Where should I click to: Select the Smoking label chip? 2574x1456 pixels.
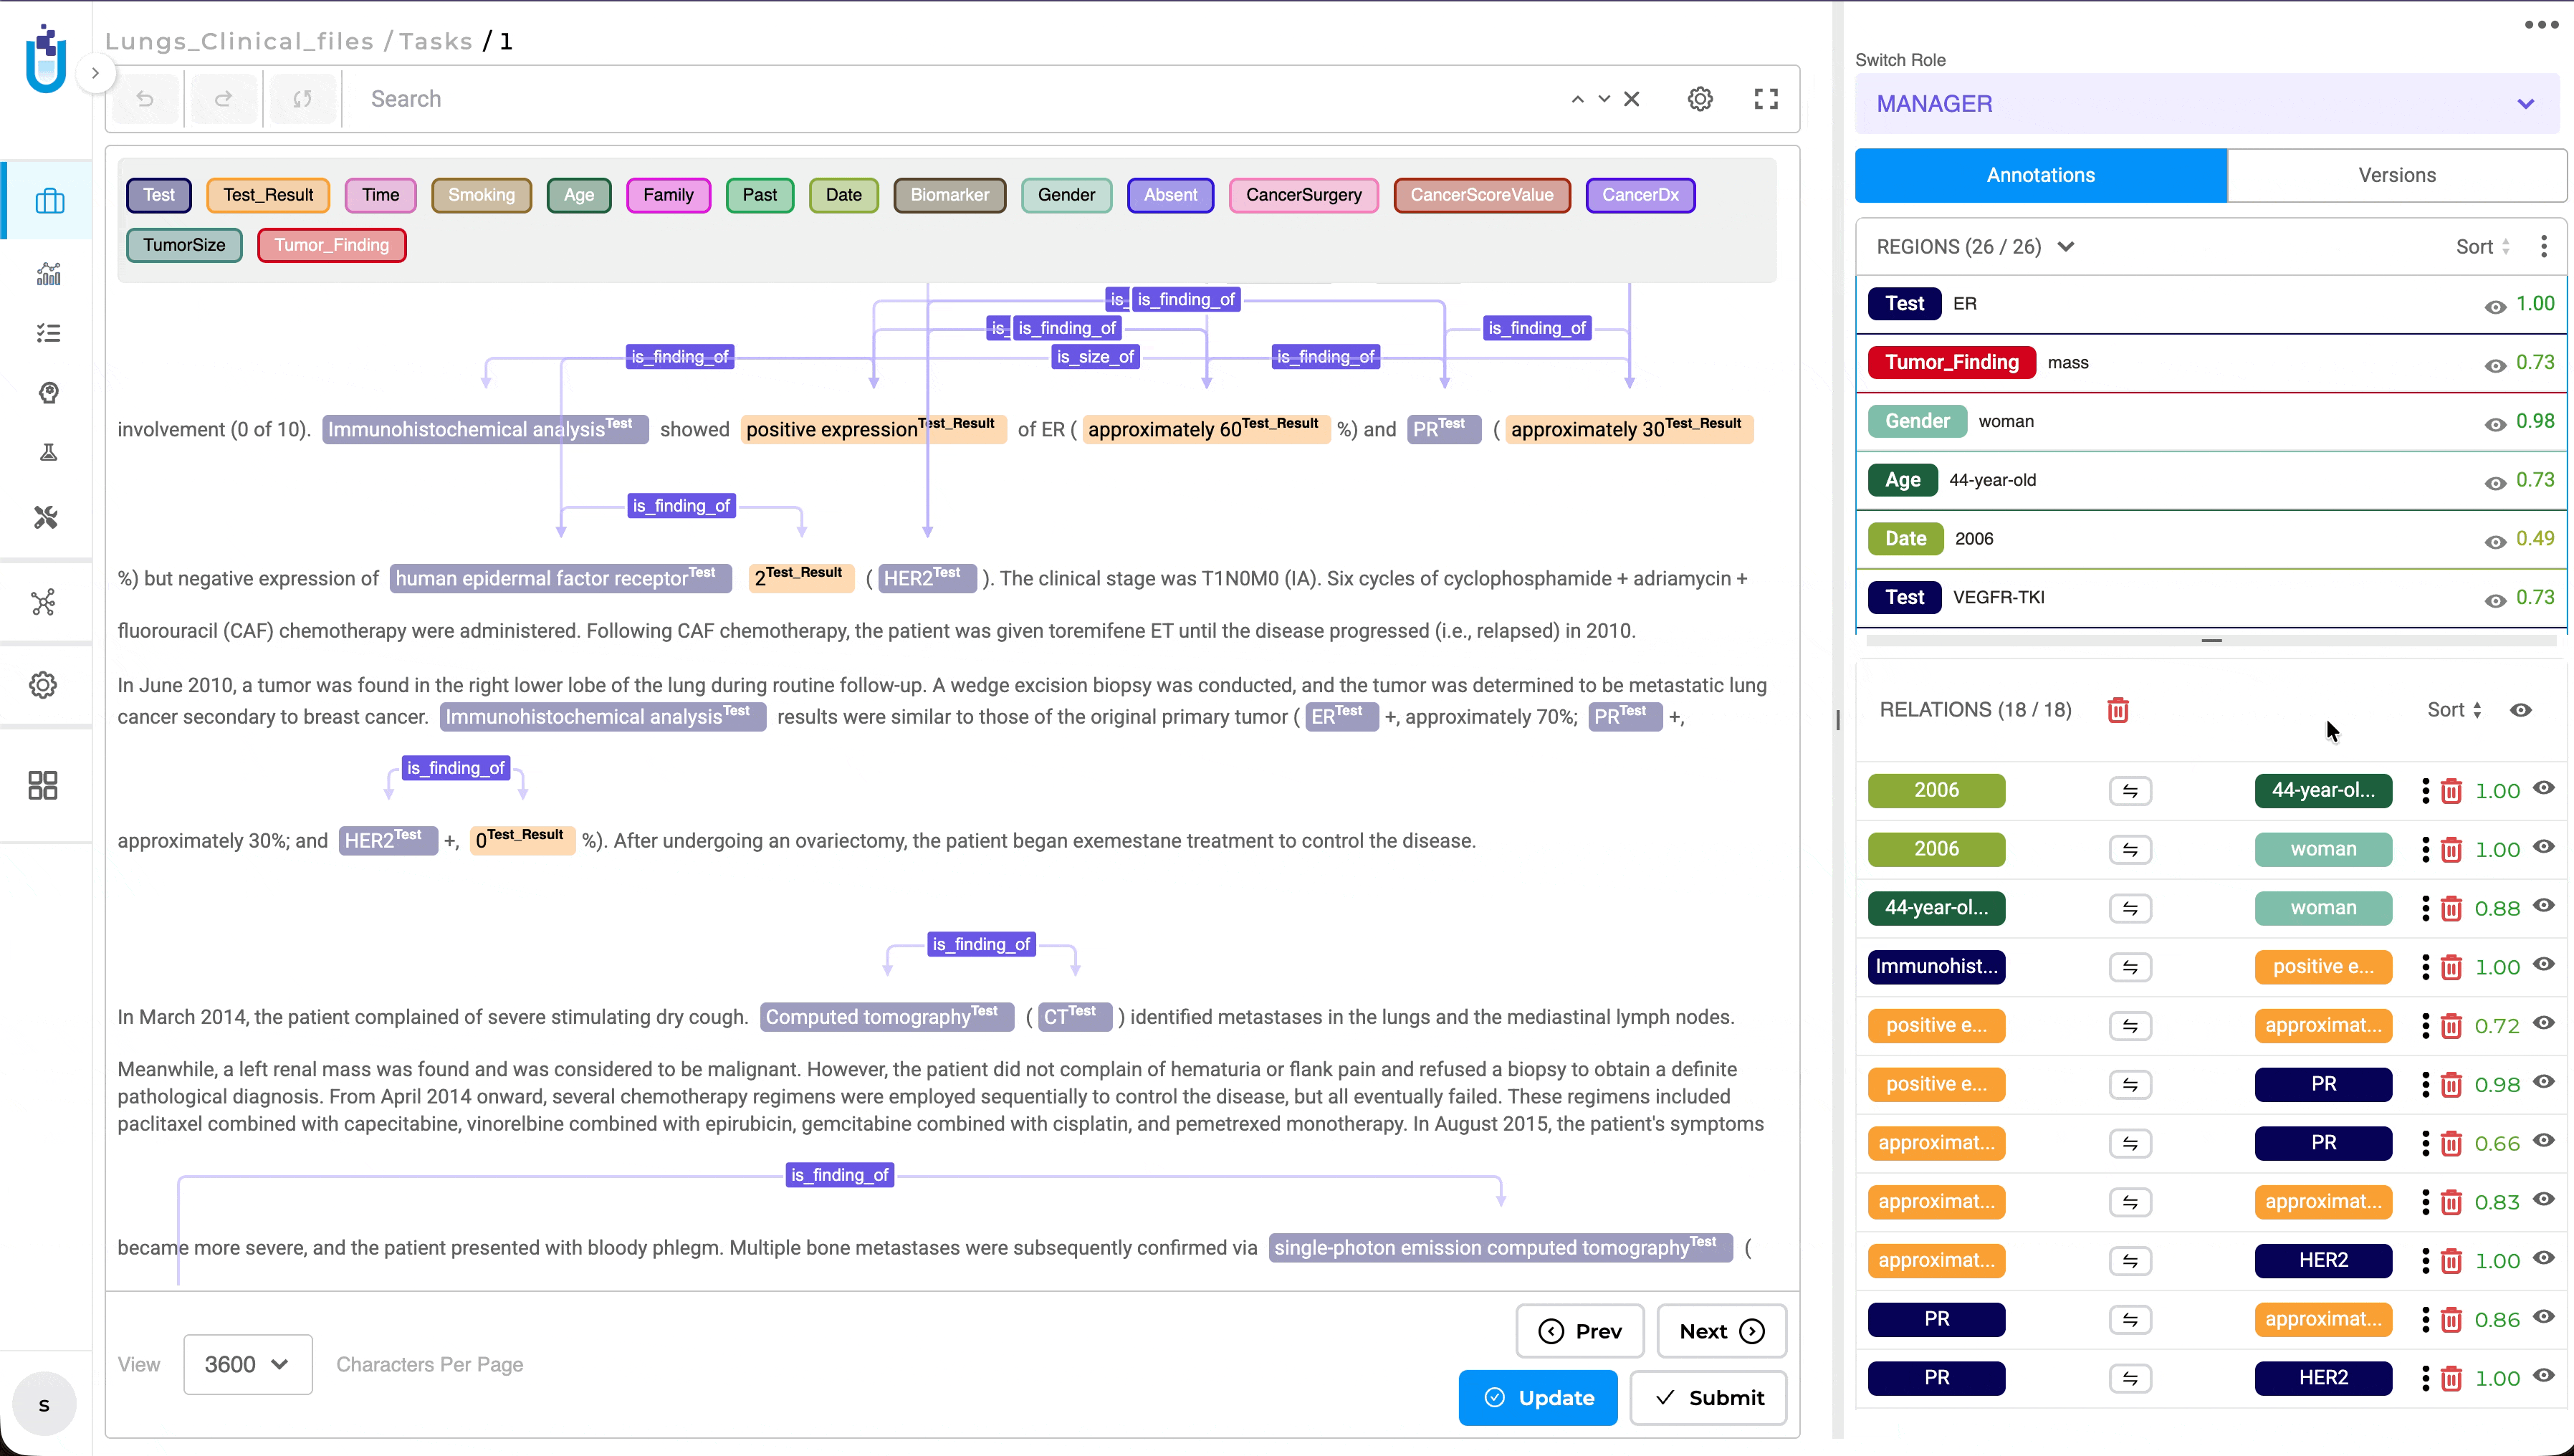(x=481, y=195)
